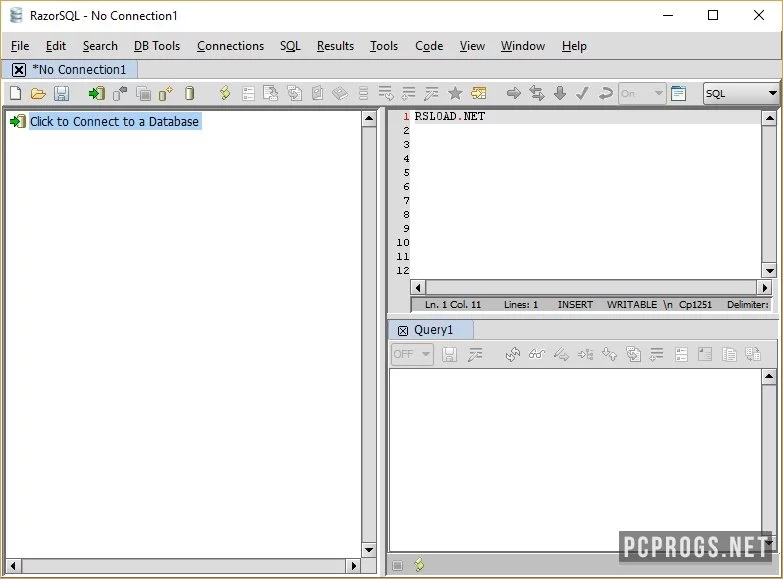
Task: Open the Search menu
Action: point(100,46)
